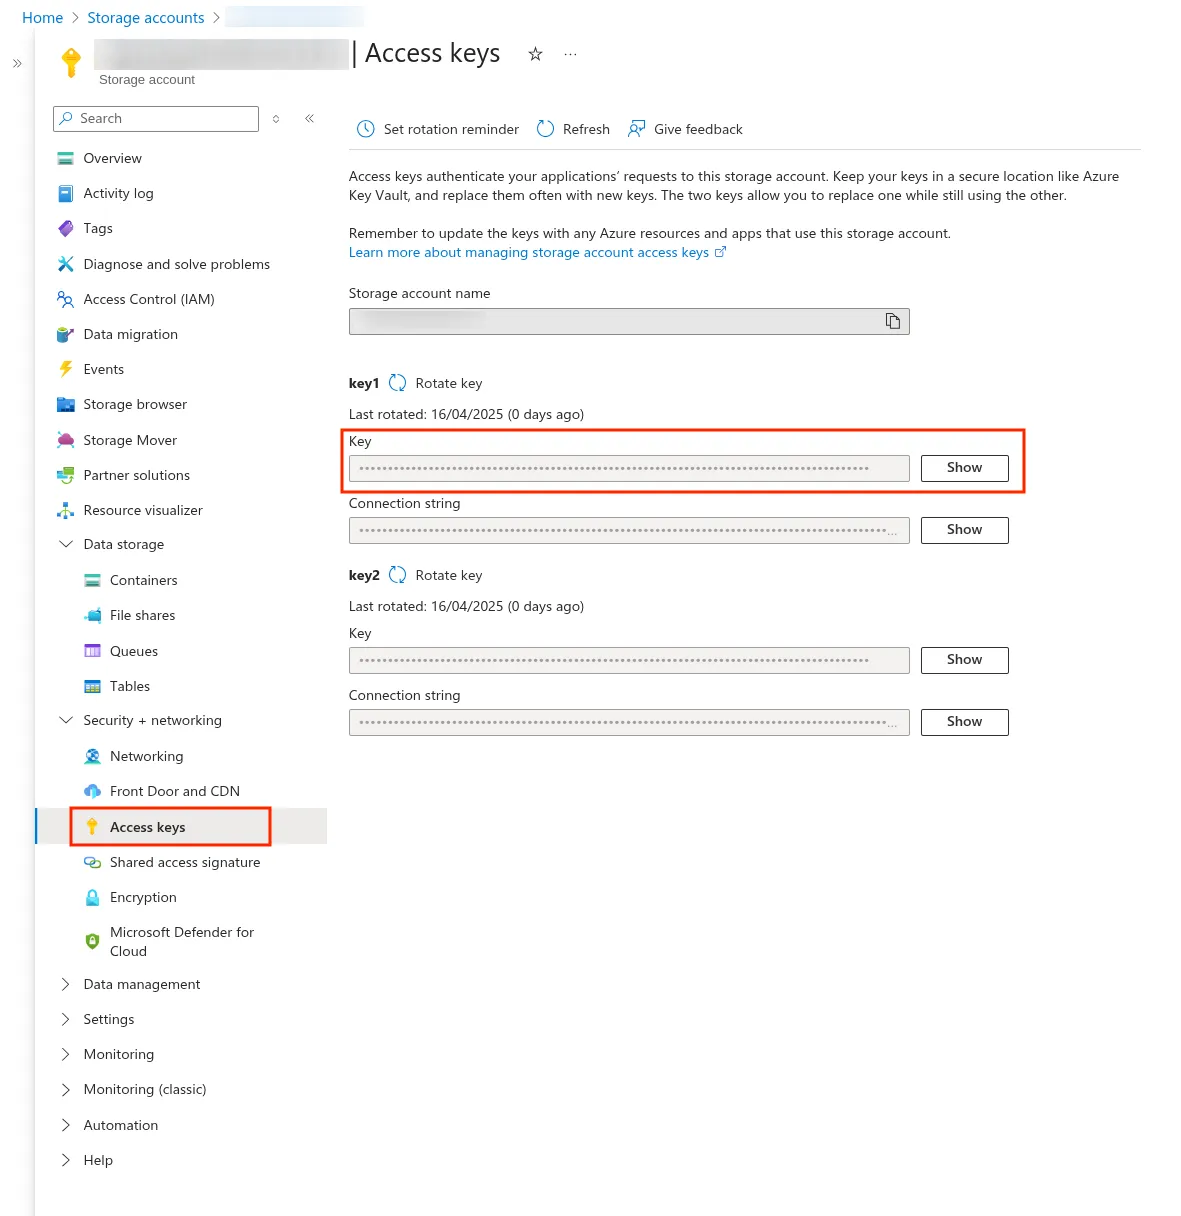
Task: Select the Storage Mover icon
Action: [x=66, y=440]
